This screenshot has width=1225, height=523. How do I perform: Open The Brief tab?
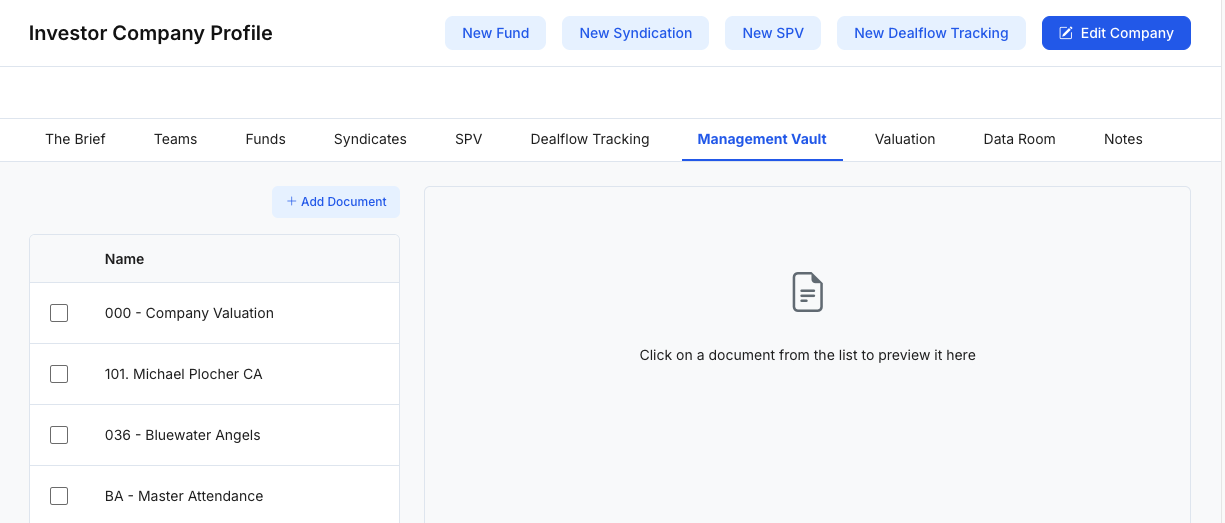[75, 139]
